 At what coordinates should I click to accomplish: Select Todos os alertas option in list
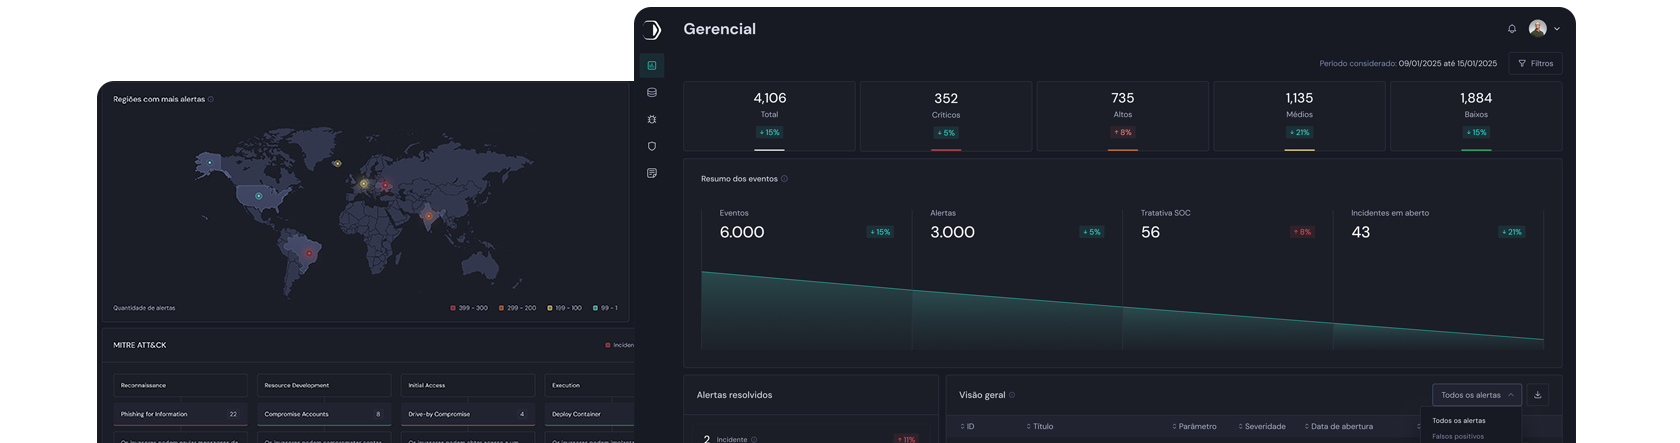1459,421
